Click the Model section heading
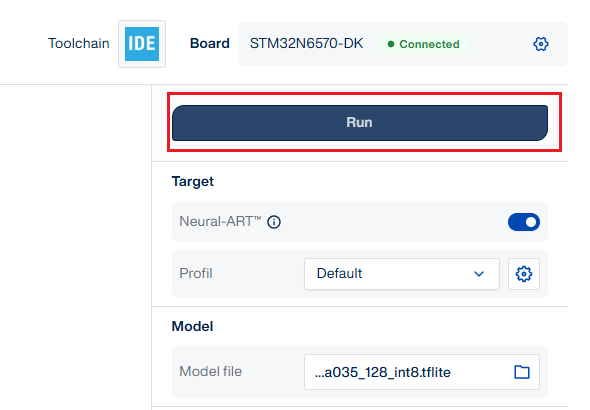590x410 pixels. pos(192,326)
